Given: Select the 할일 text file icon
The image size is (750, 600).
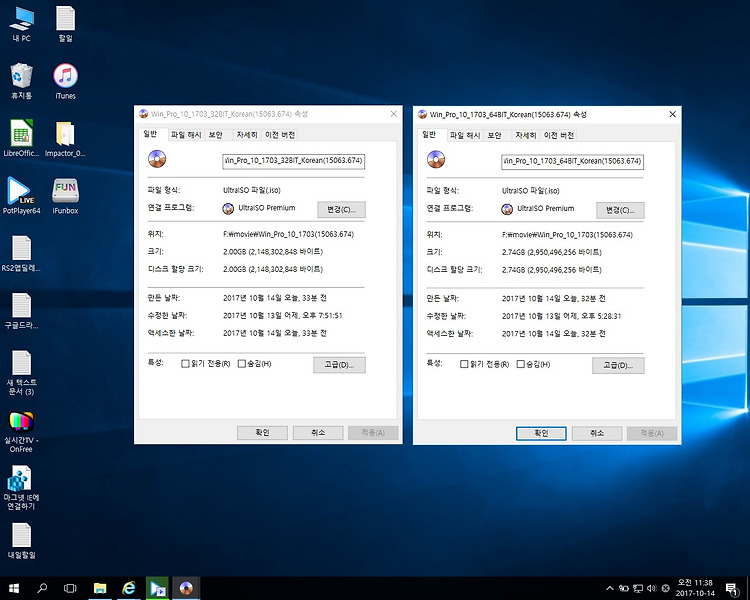Looking at the screenshot, I should (x=65, y=24).
